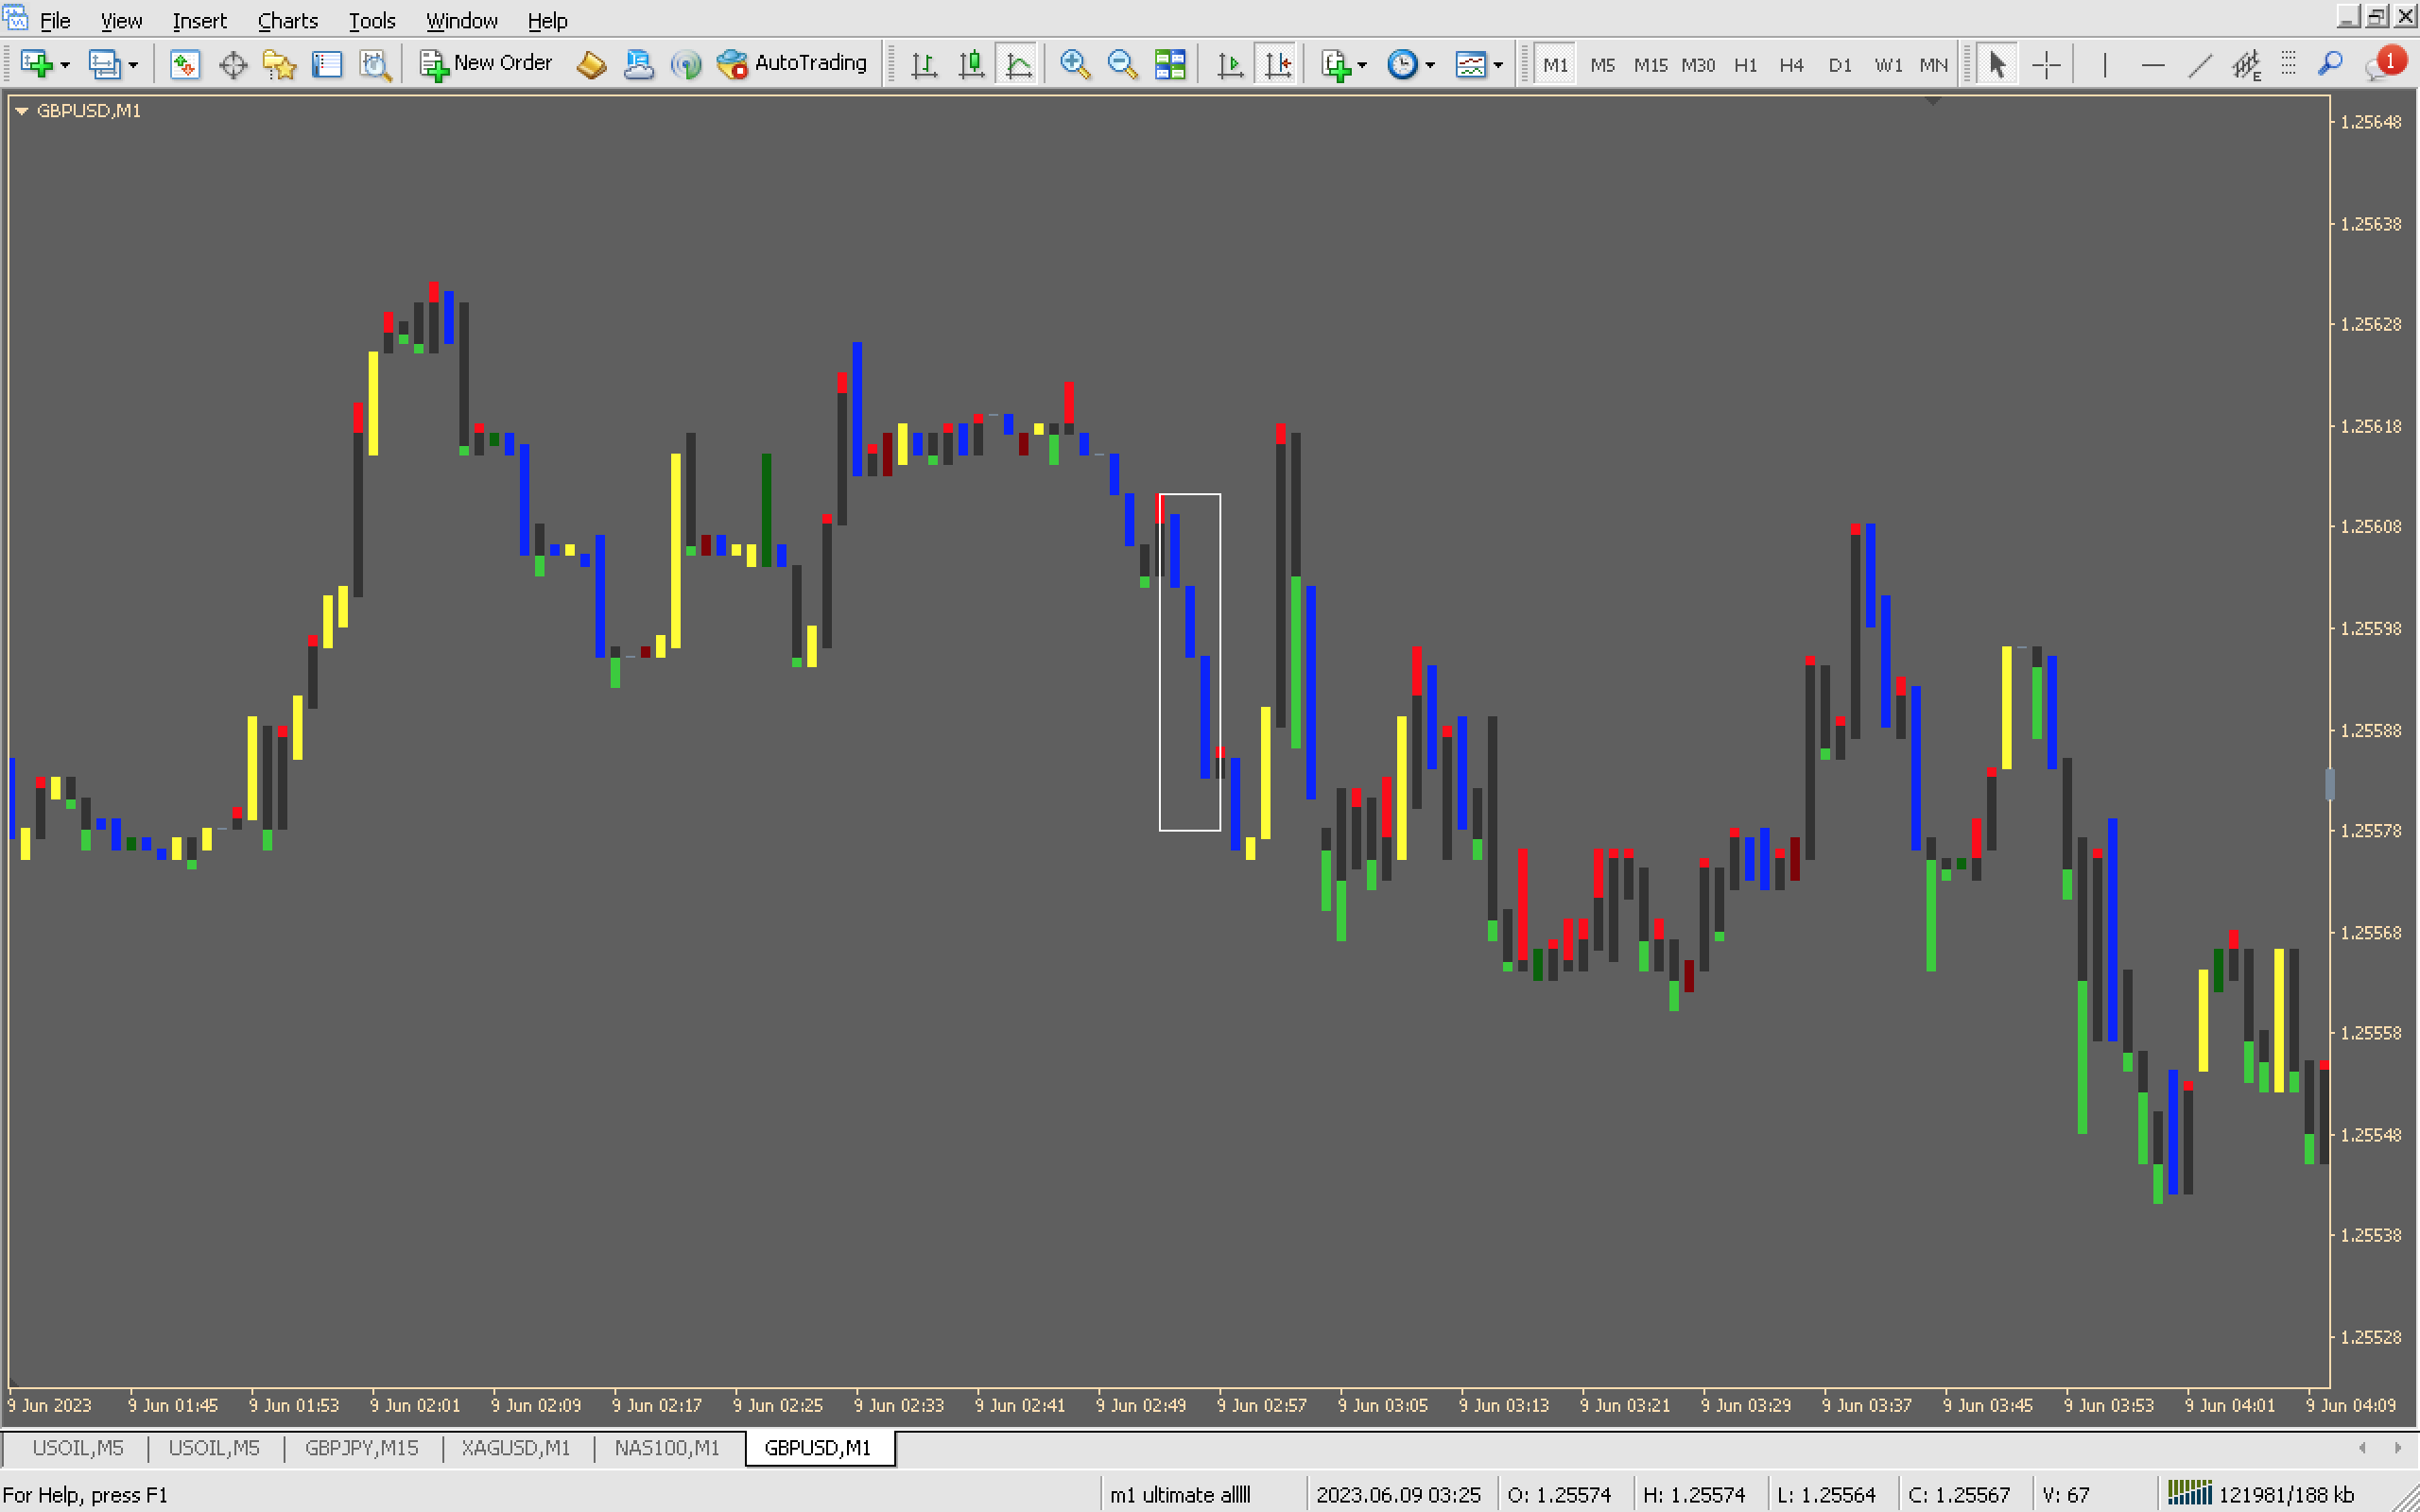Select the Crosshair tool

point(2046,65)
